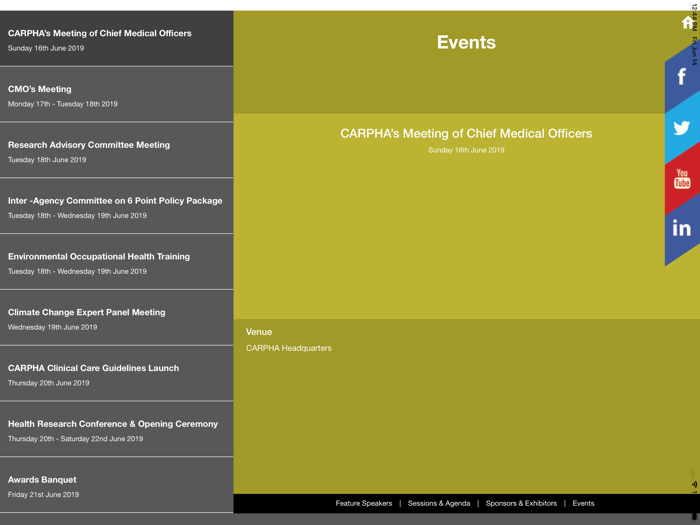This screenshot has height=525, width=700.
Task: Open the Facebook social link
Action: coord(682,77)
